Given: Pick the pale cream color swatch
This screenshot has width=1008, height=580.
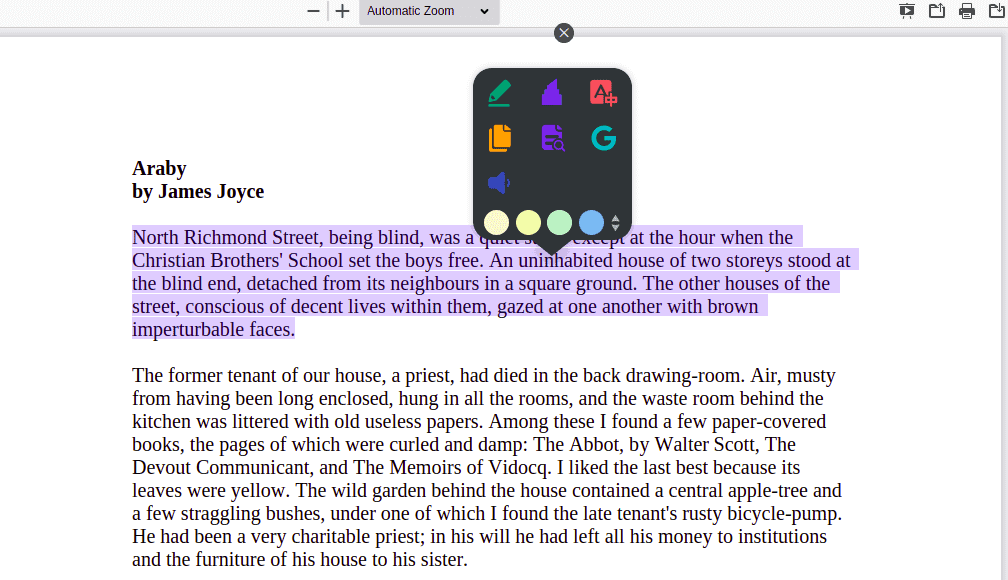Looking at the screenshot, I should [496, 223].
